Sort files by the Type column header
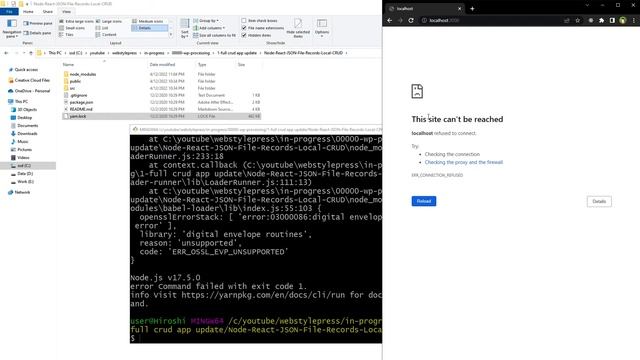Image resolution: width=640 pixels, height=360 pixels. click(202, 64)
